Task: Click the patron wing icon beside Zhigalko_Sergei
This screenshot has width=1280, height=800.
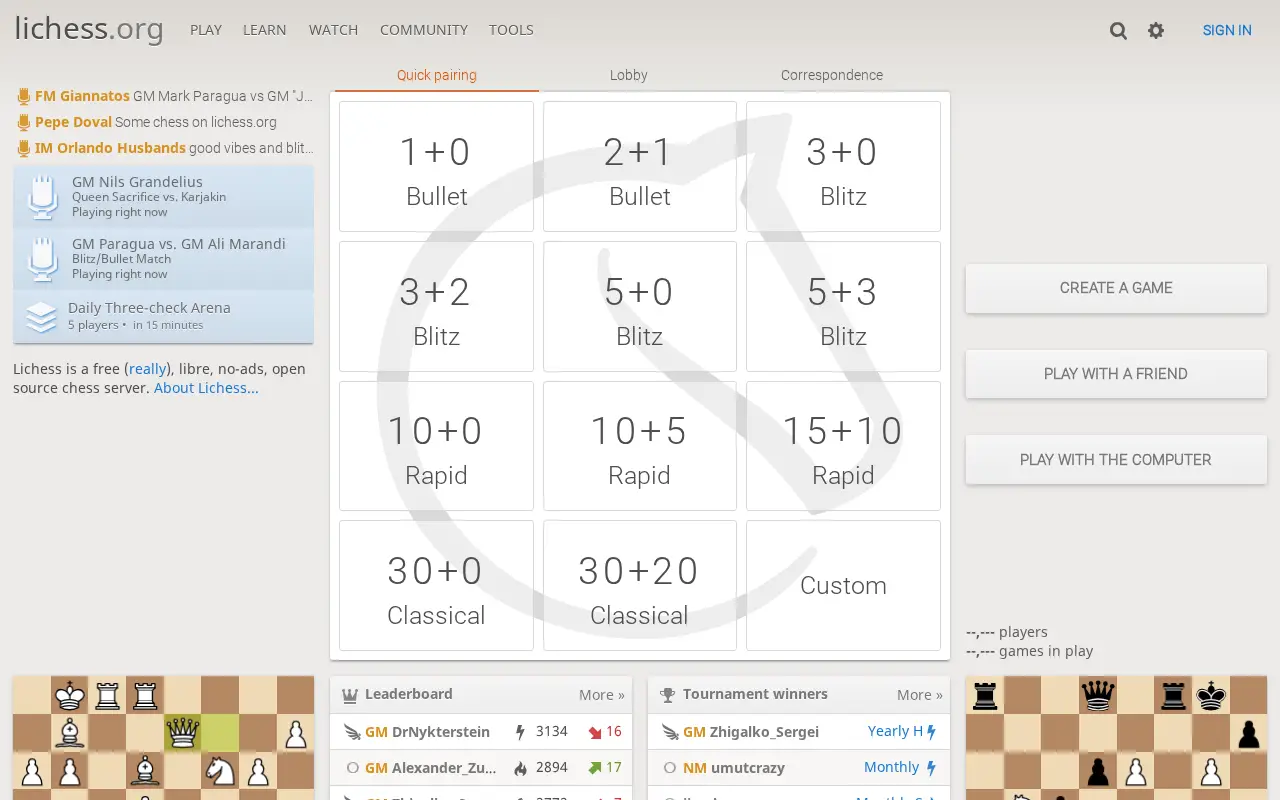Action: tap(670, 732)
